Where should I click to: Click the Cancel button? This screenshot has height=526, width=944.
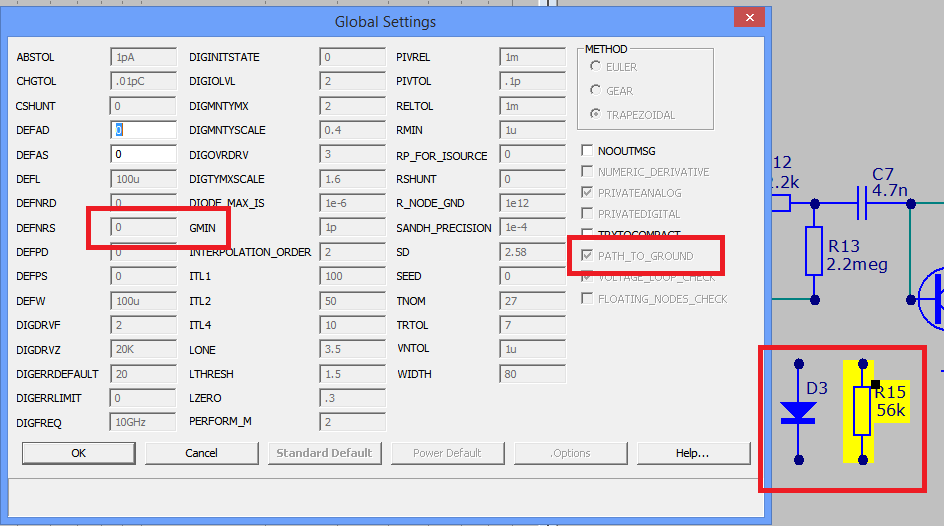coord(201,453)
